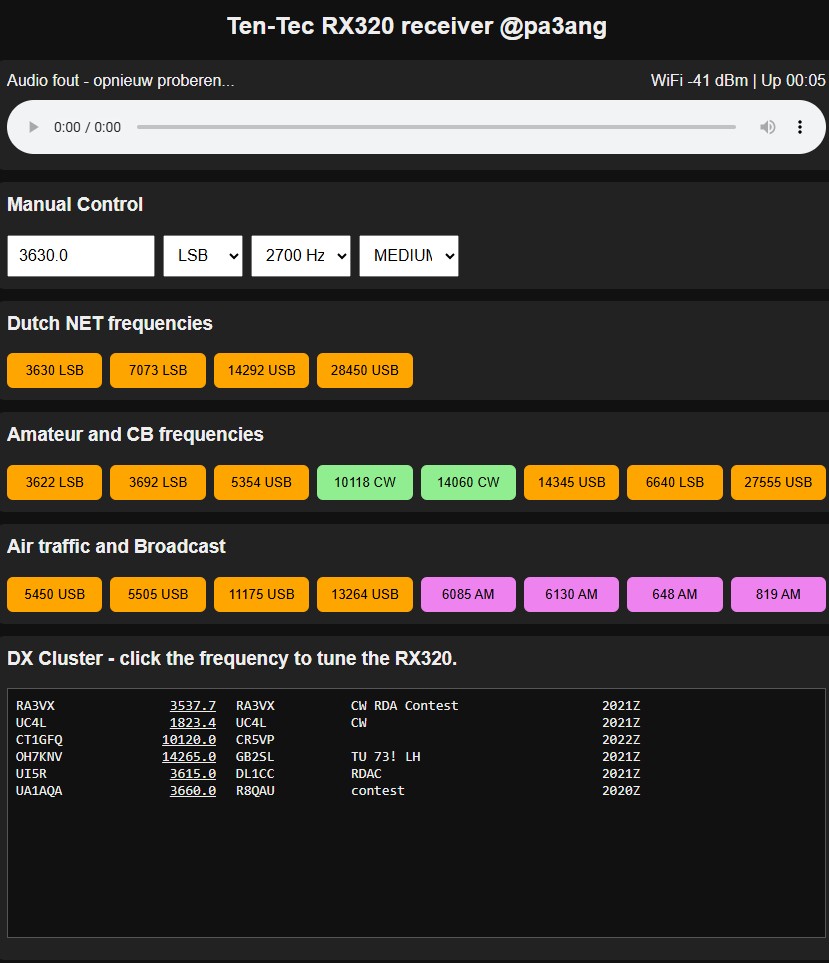Tune to 28450 USB
829x963 pixels.
tap(365, 370)
